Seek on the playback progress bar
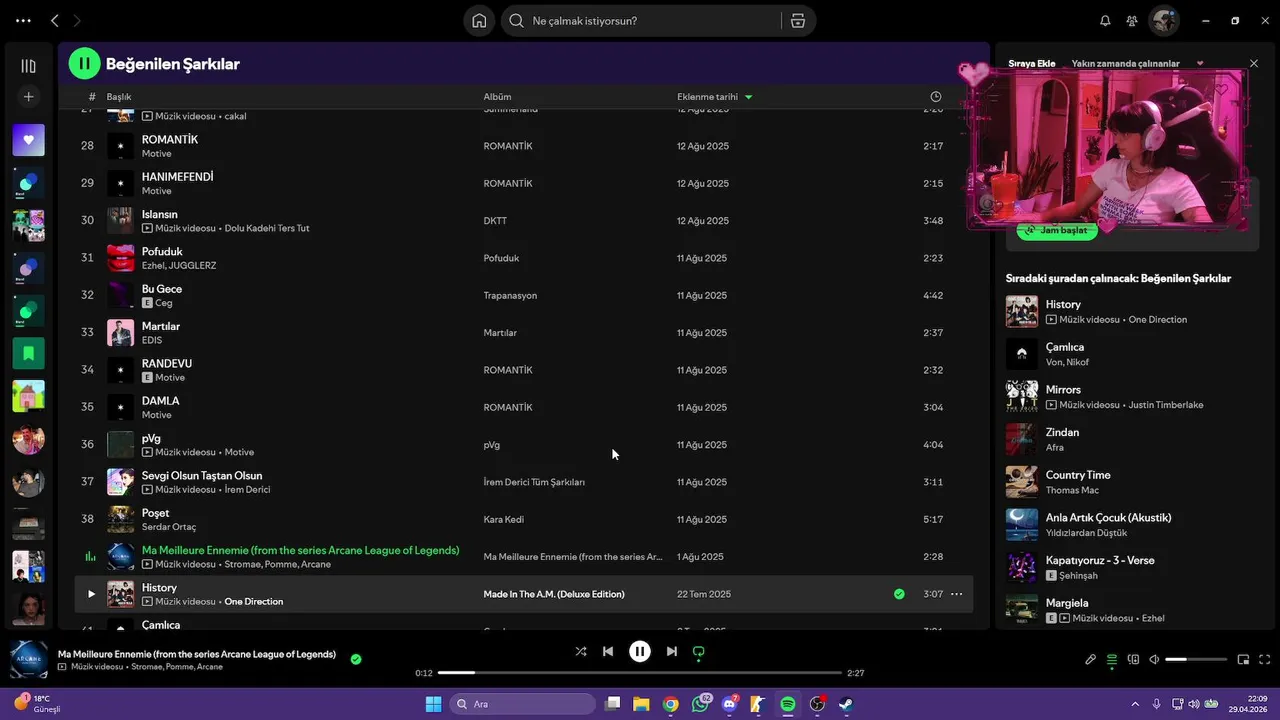Screen dimensions: 1280x720 click(x=640, y=673)
